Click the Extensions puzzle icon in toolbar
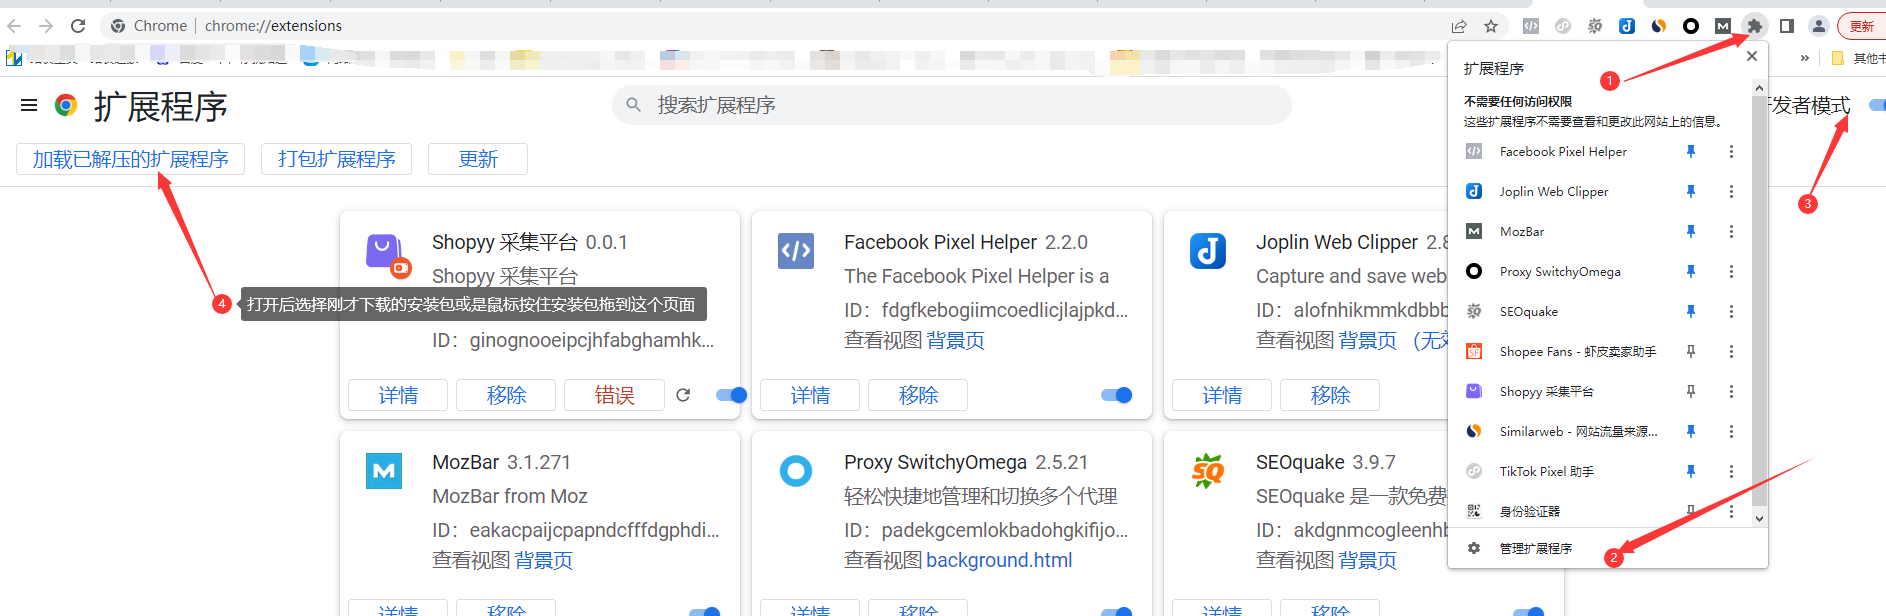Image resolution: width=1886 pixels, height=616 pixels. 1754,26
